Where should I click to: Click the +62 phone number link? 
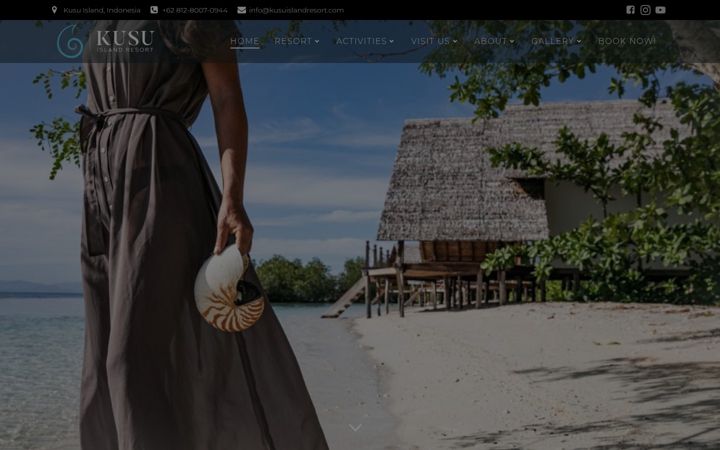click(195, 10)
